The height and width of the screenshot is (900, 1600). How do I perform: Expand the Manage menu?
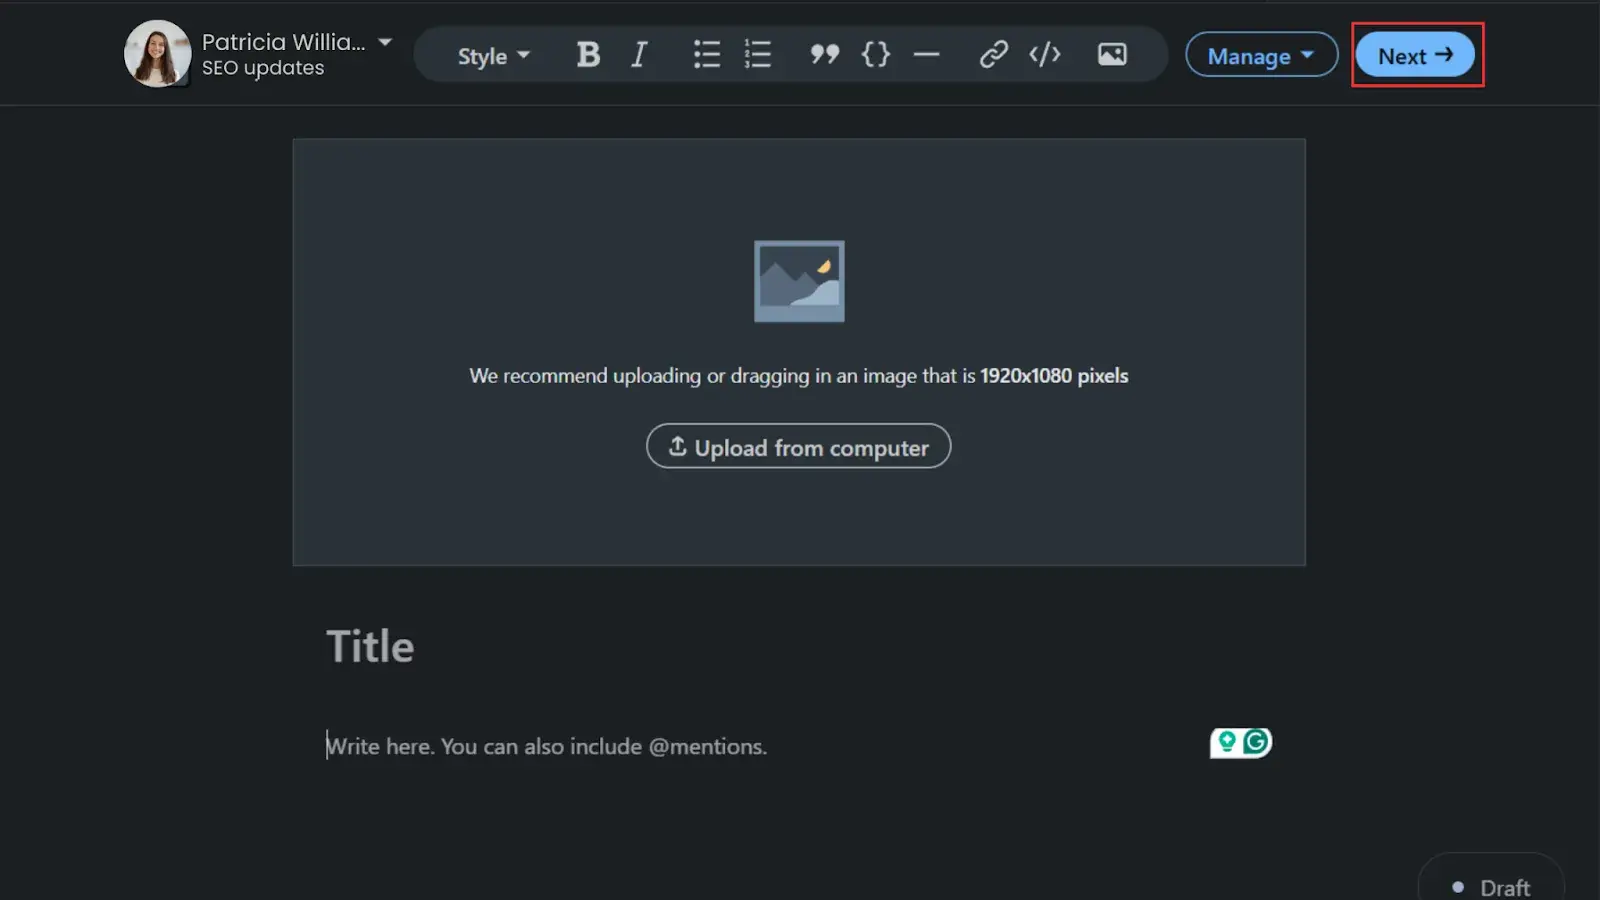tap(1260, 55)
